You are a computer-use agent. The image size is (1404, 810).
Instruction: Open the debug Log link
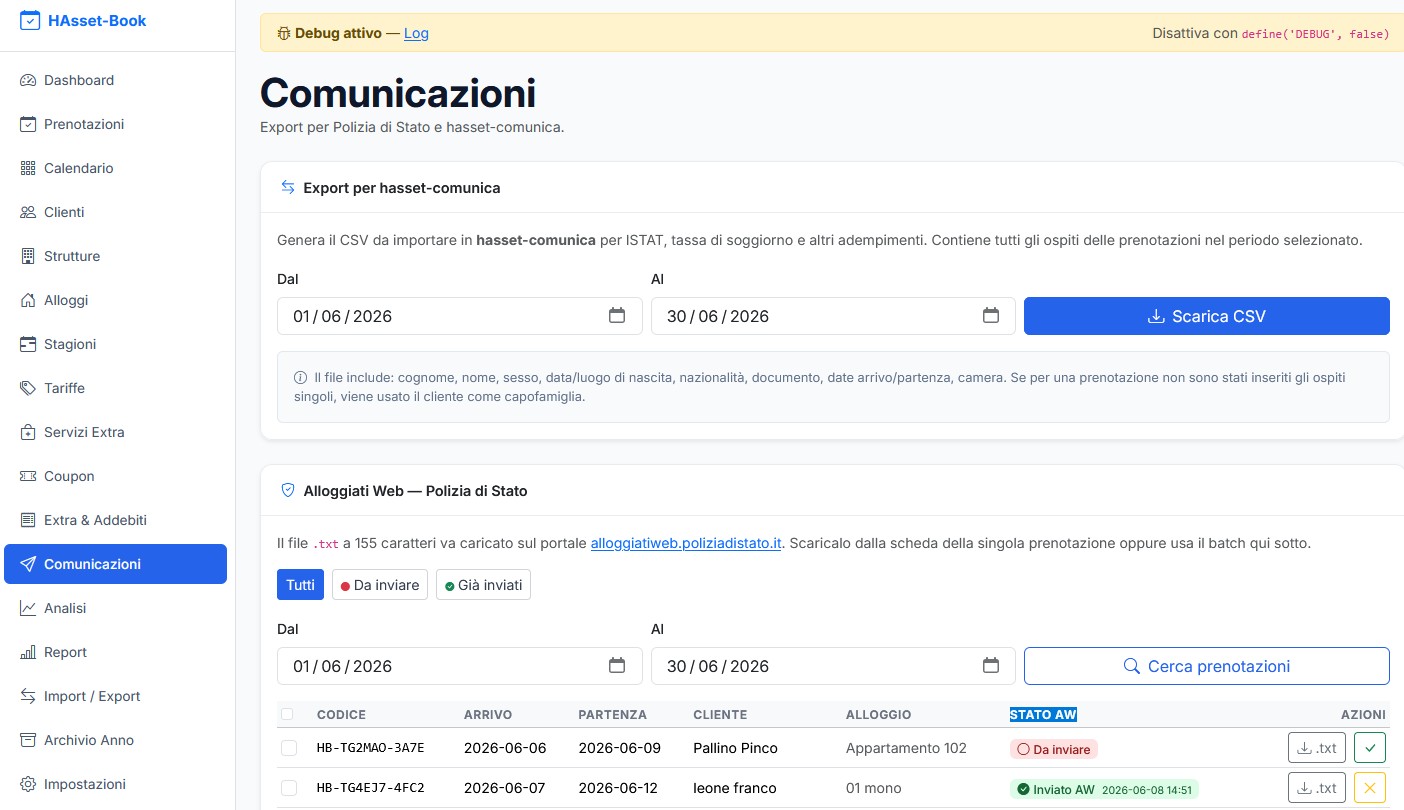[x=416, y=33]
